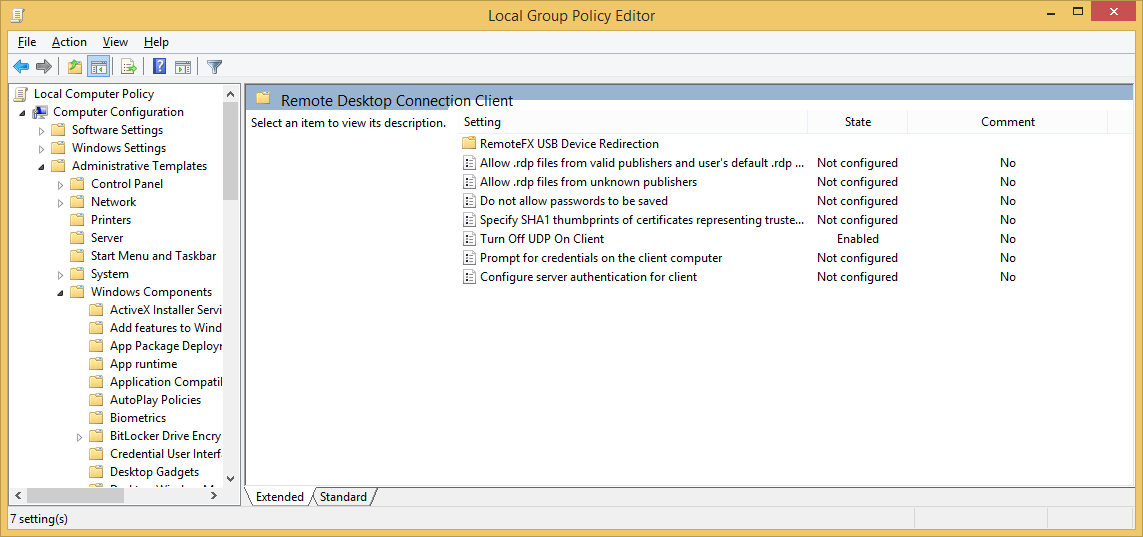Expand the System tree node
Screen dimensions: 1143x537
61,274
